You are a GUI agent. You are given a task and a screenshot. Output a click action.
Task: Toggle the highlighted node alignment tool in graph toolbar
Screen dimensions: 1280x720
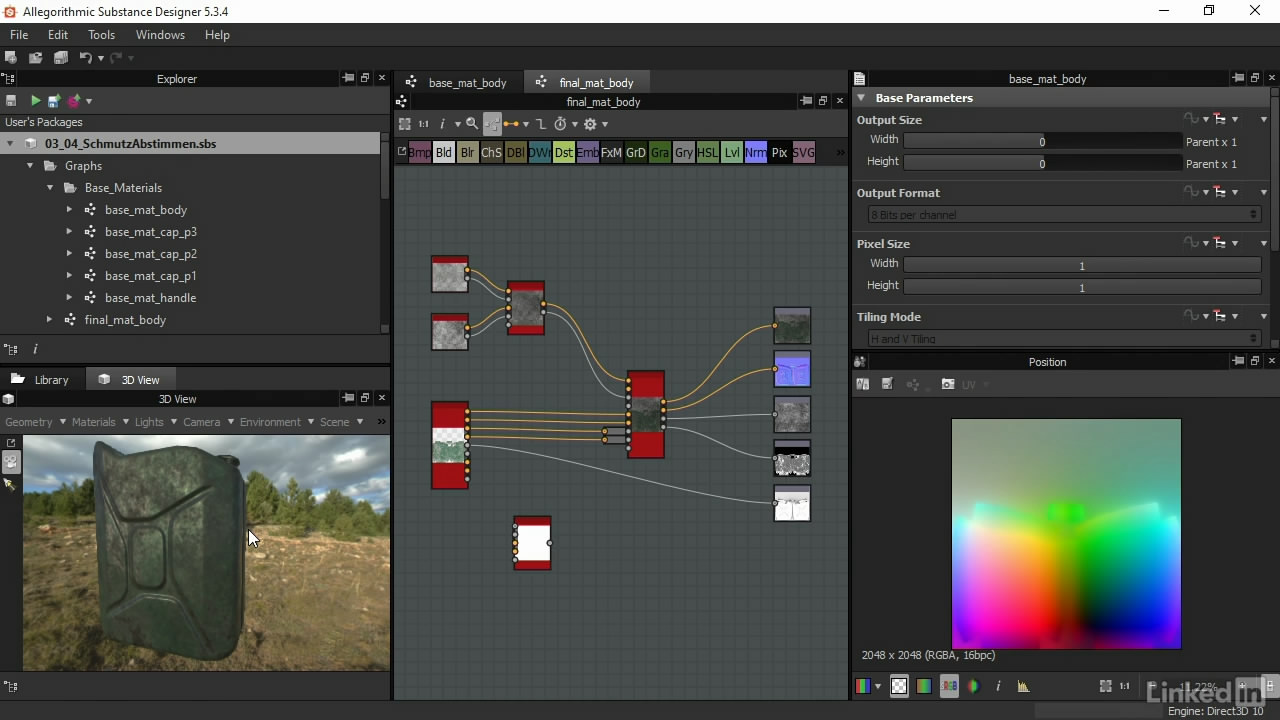(492, 124)
